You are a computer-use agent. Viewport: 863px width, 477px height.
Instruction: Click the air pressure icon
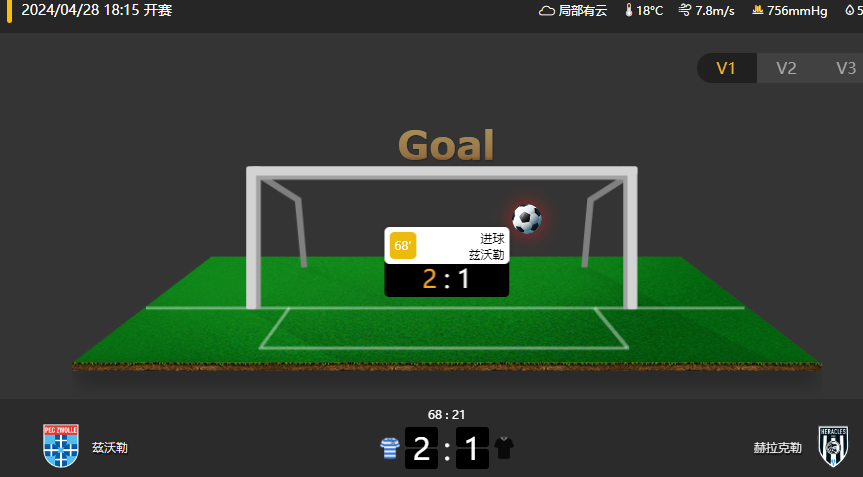point(757,10)
